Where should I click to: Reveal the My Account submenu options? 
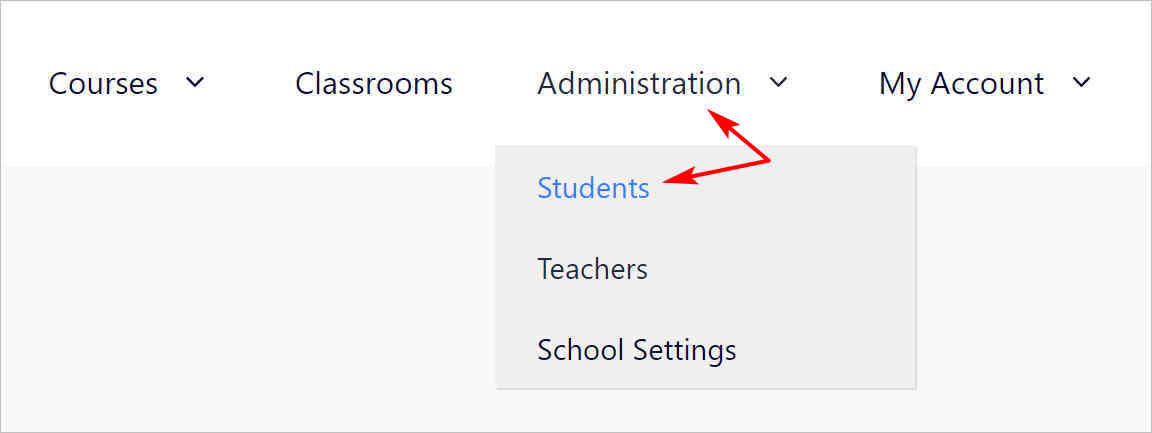pos(1081,82)
